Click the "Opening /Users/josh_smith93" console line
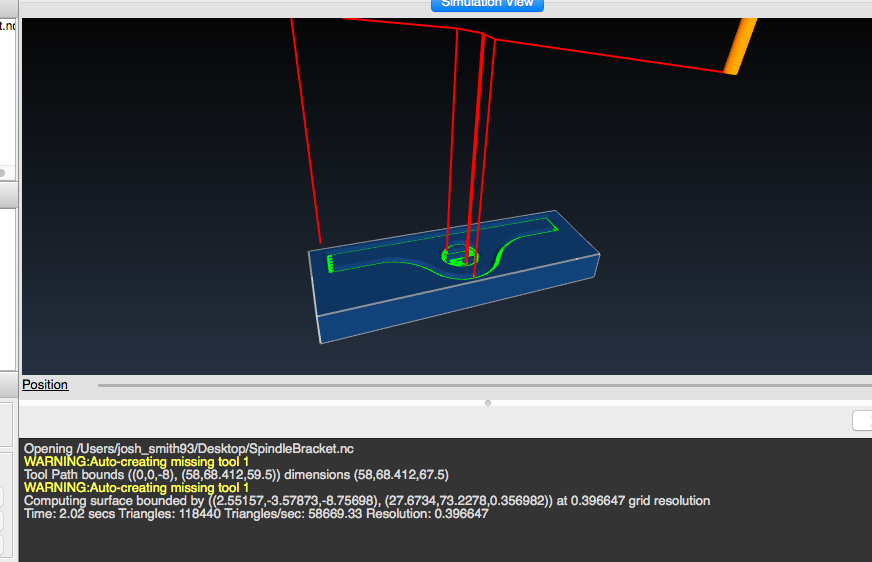 pos(188,449)
